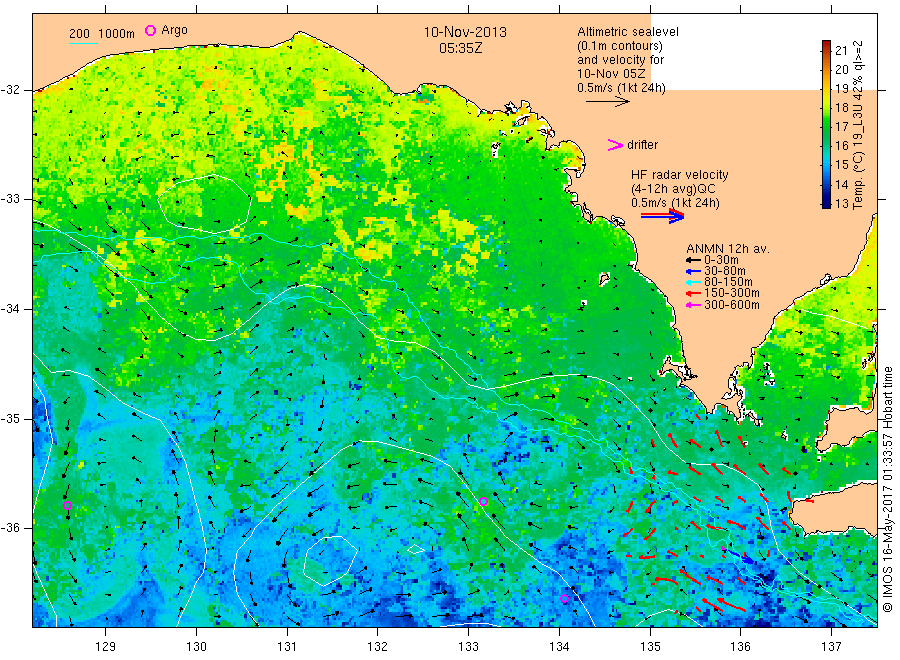Viewport: 900px width, 660px height.
Task: Click the blue 30-80m ANMN arrow
Action: (x=693, y=271)
